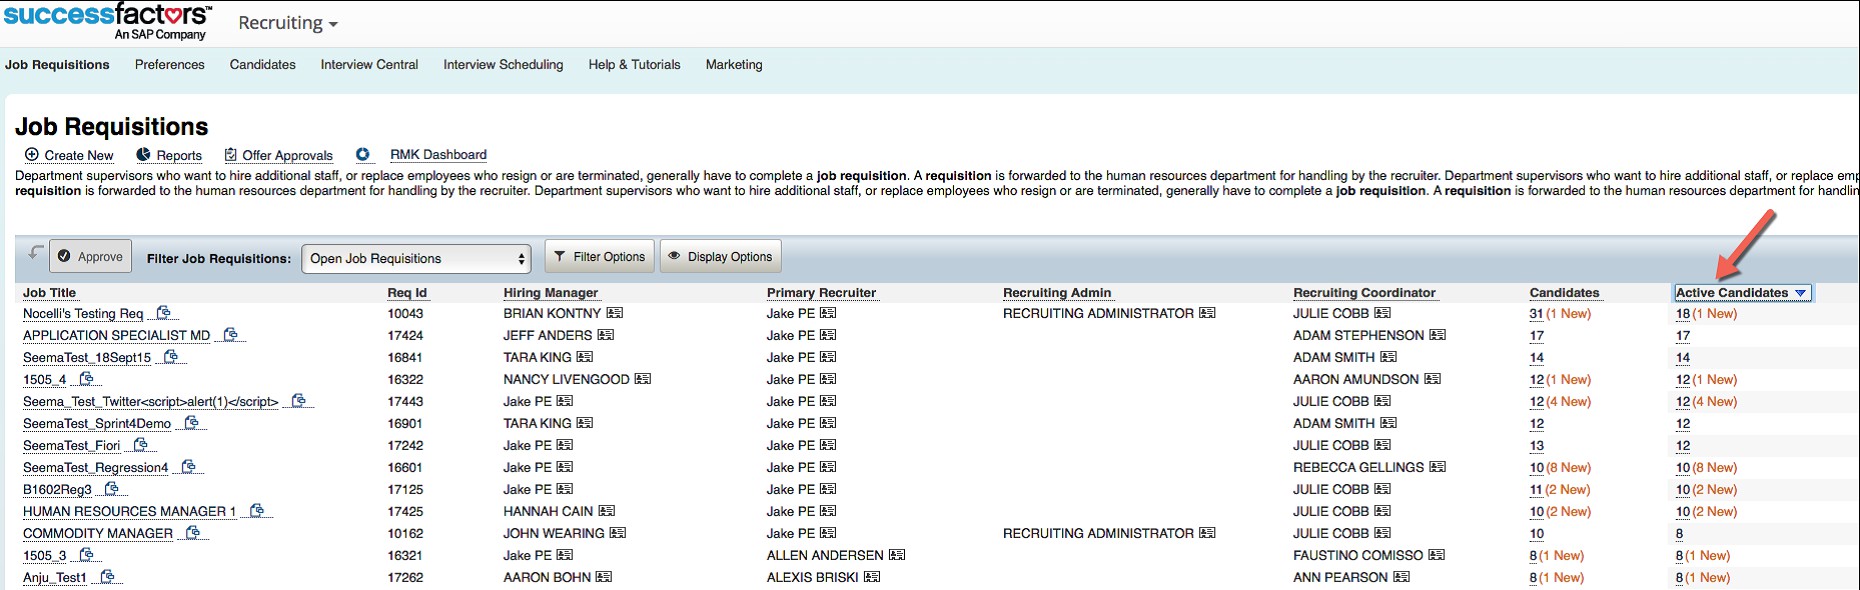Click the return arrow icon left of Approve
This screenshot has height=590, width=1860.
click(x=35, y=253)
